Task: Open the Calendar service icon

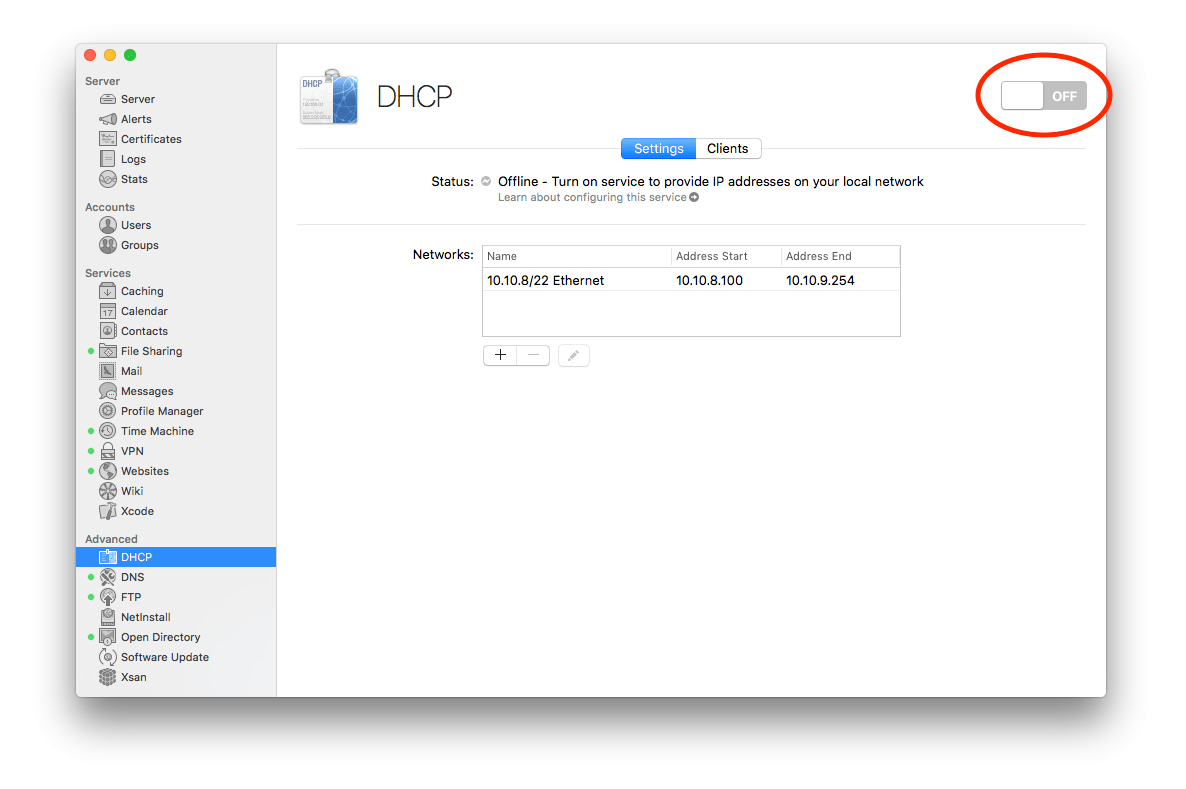Action: tap(108, 311)
